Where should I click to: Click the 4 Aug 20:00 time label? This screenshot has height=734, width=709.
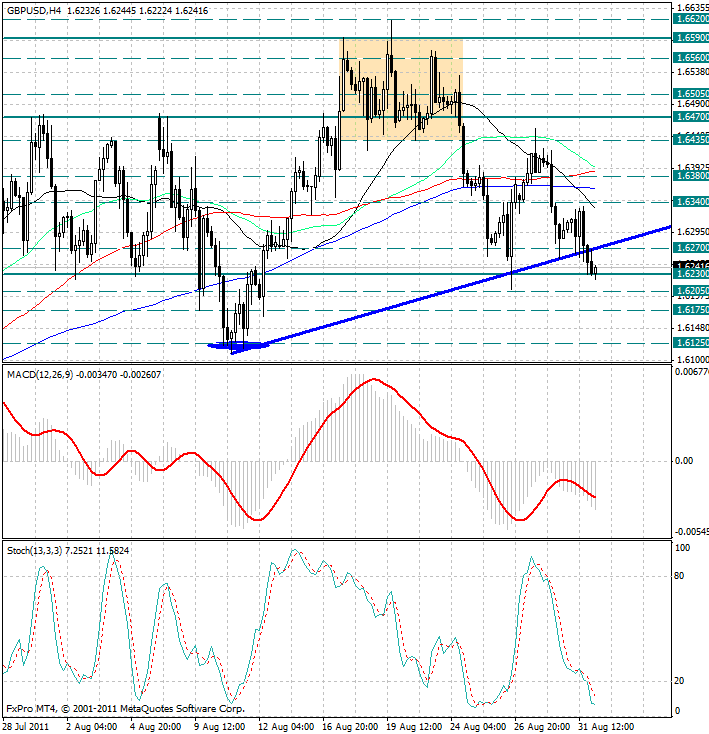[x=155, y=727]
